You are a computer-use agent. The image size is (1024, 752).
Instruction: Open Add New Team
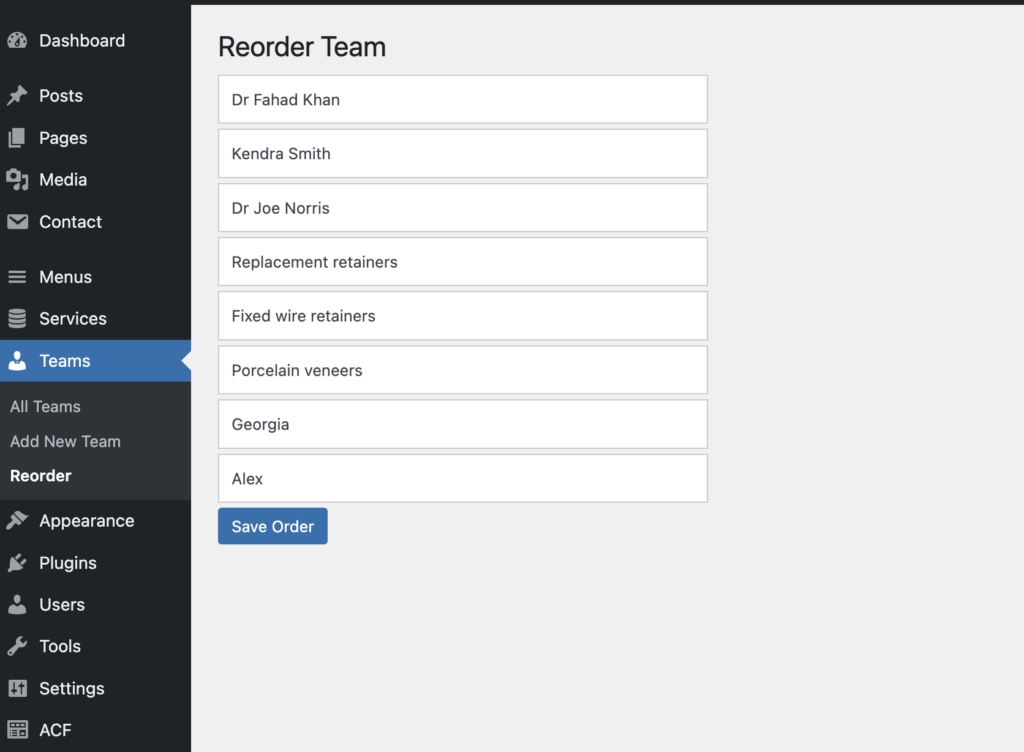pyautogui.click(x=64, y=441)
